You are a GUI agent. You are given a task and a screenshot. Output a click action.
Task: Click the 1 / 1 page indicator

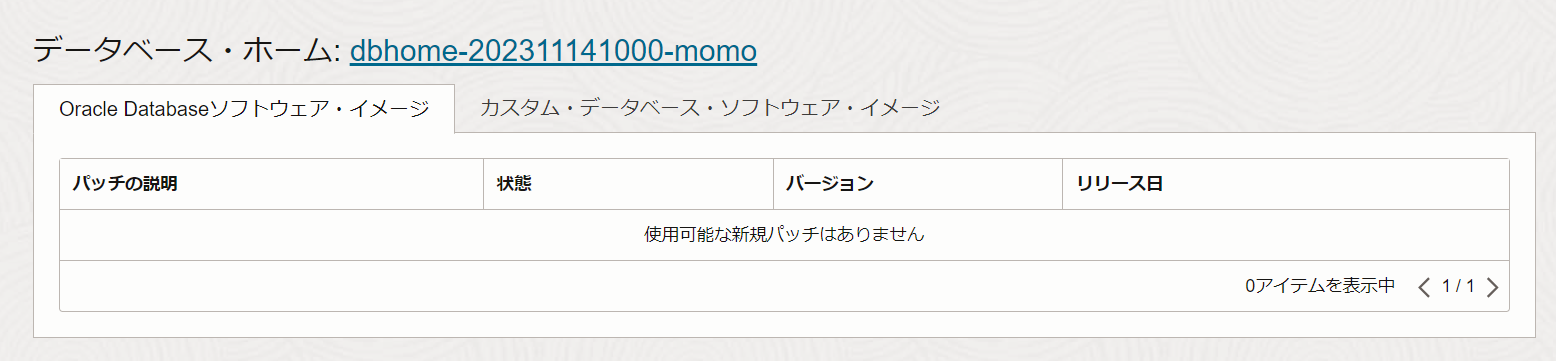tap(1458, 287)
